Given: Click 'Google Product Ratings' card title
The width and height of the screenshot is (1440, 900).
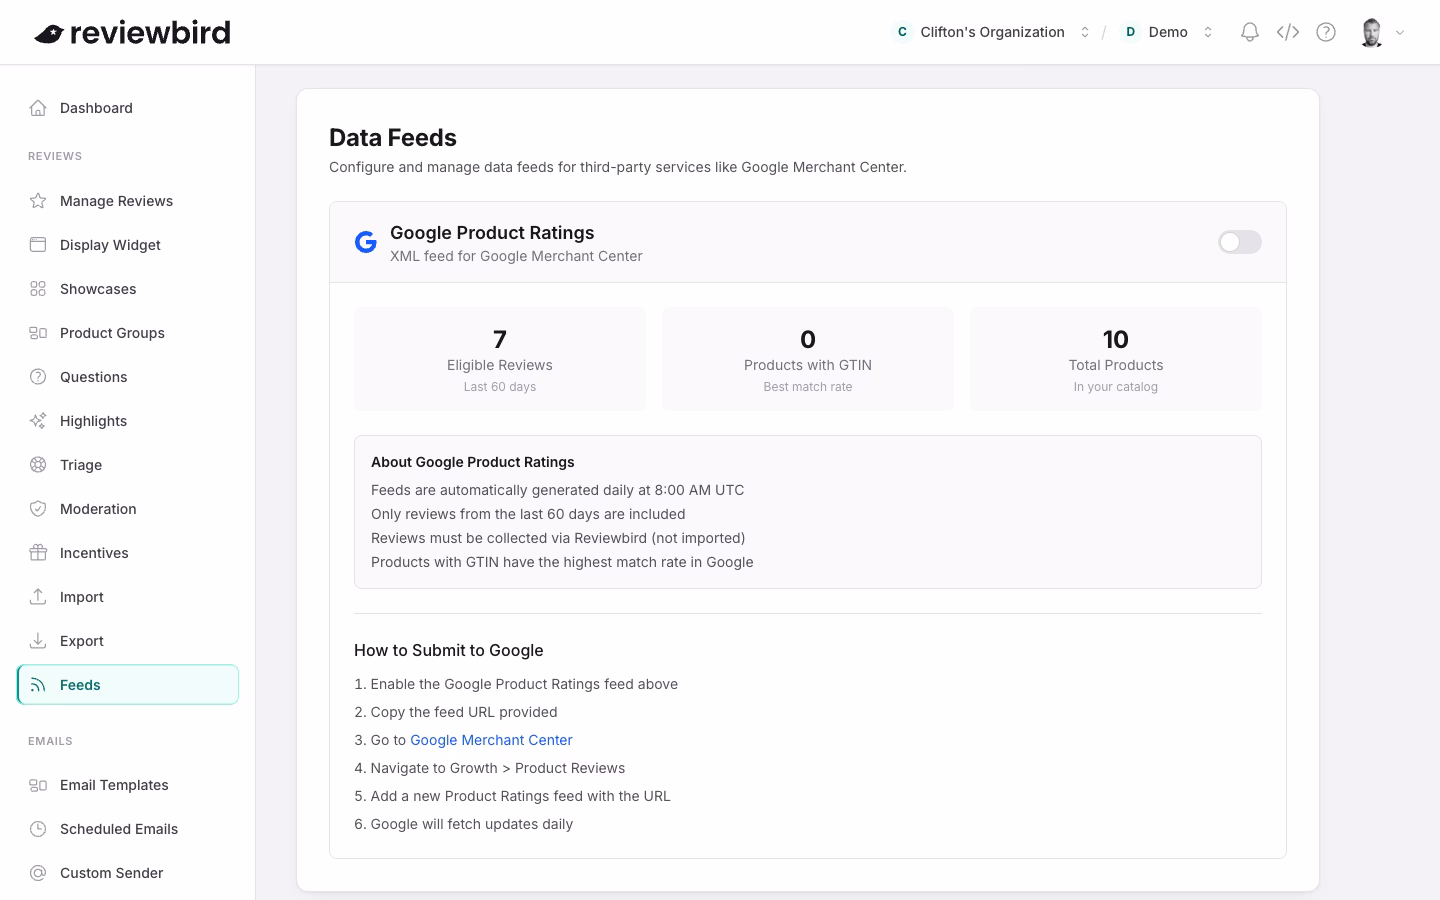Looking at the screenshot, I should click(x=492, y=233).
